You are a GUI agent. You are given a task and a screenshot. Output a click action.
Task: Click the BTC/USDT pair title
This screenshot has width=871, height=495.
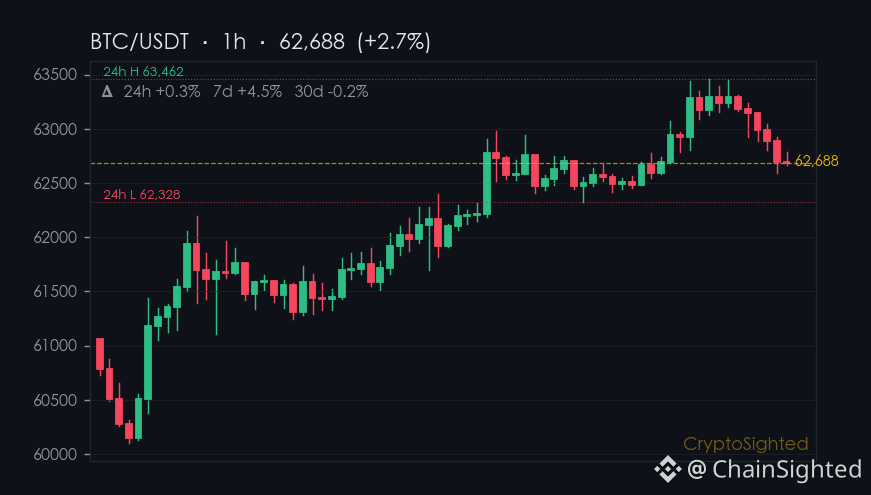click(139, 42)
